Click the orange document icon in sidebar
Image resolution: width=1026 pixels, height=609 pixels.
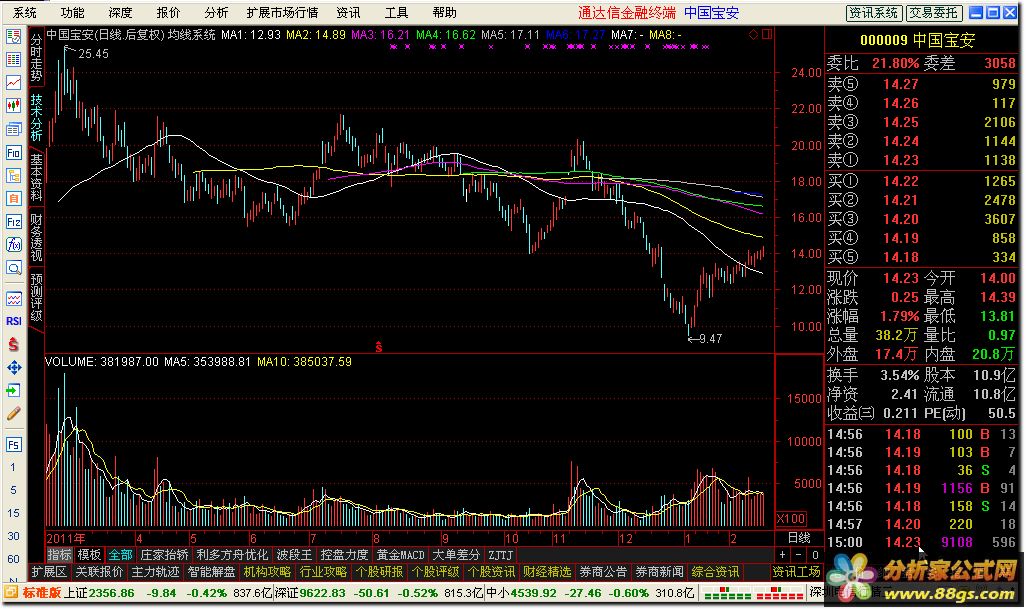pos(14,198)
